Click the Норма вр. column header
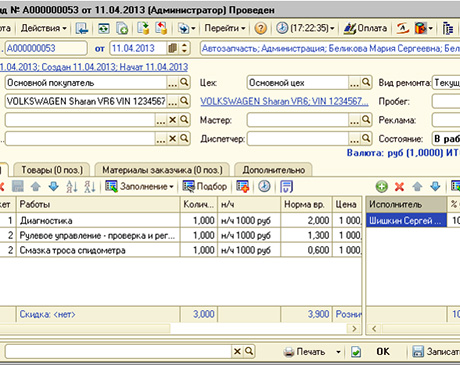Image resolution: width=460 pixels, height=365 pixels. tap(306, 204)
